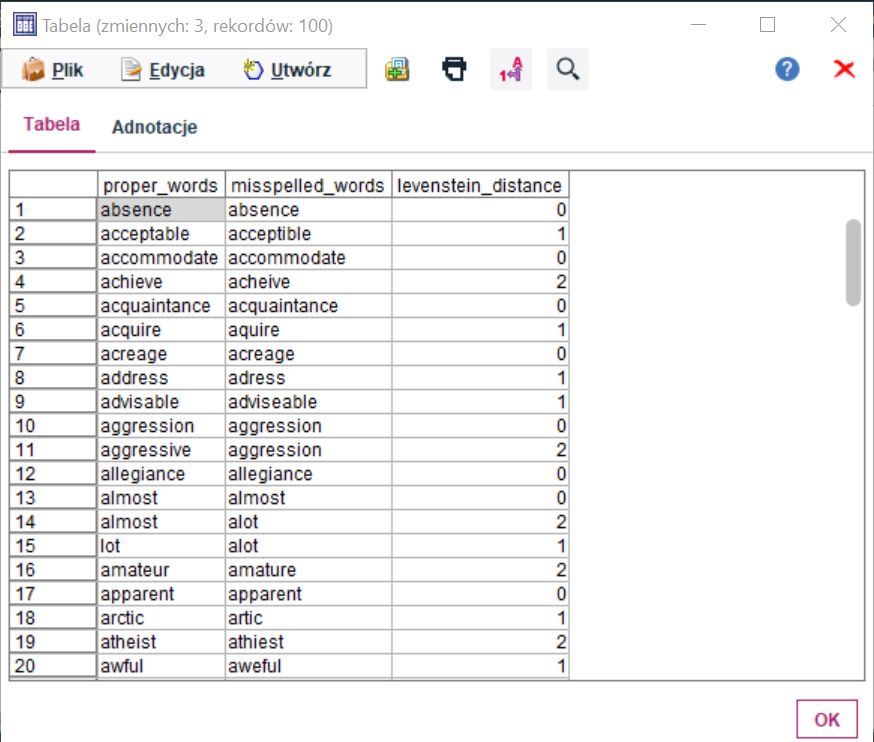
Task: Switch to the Tabela tab
Action: click(x=52, y=124)
